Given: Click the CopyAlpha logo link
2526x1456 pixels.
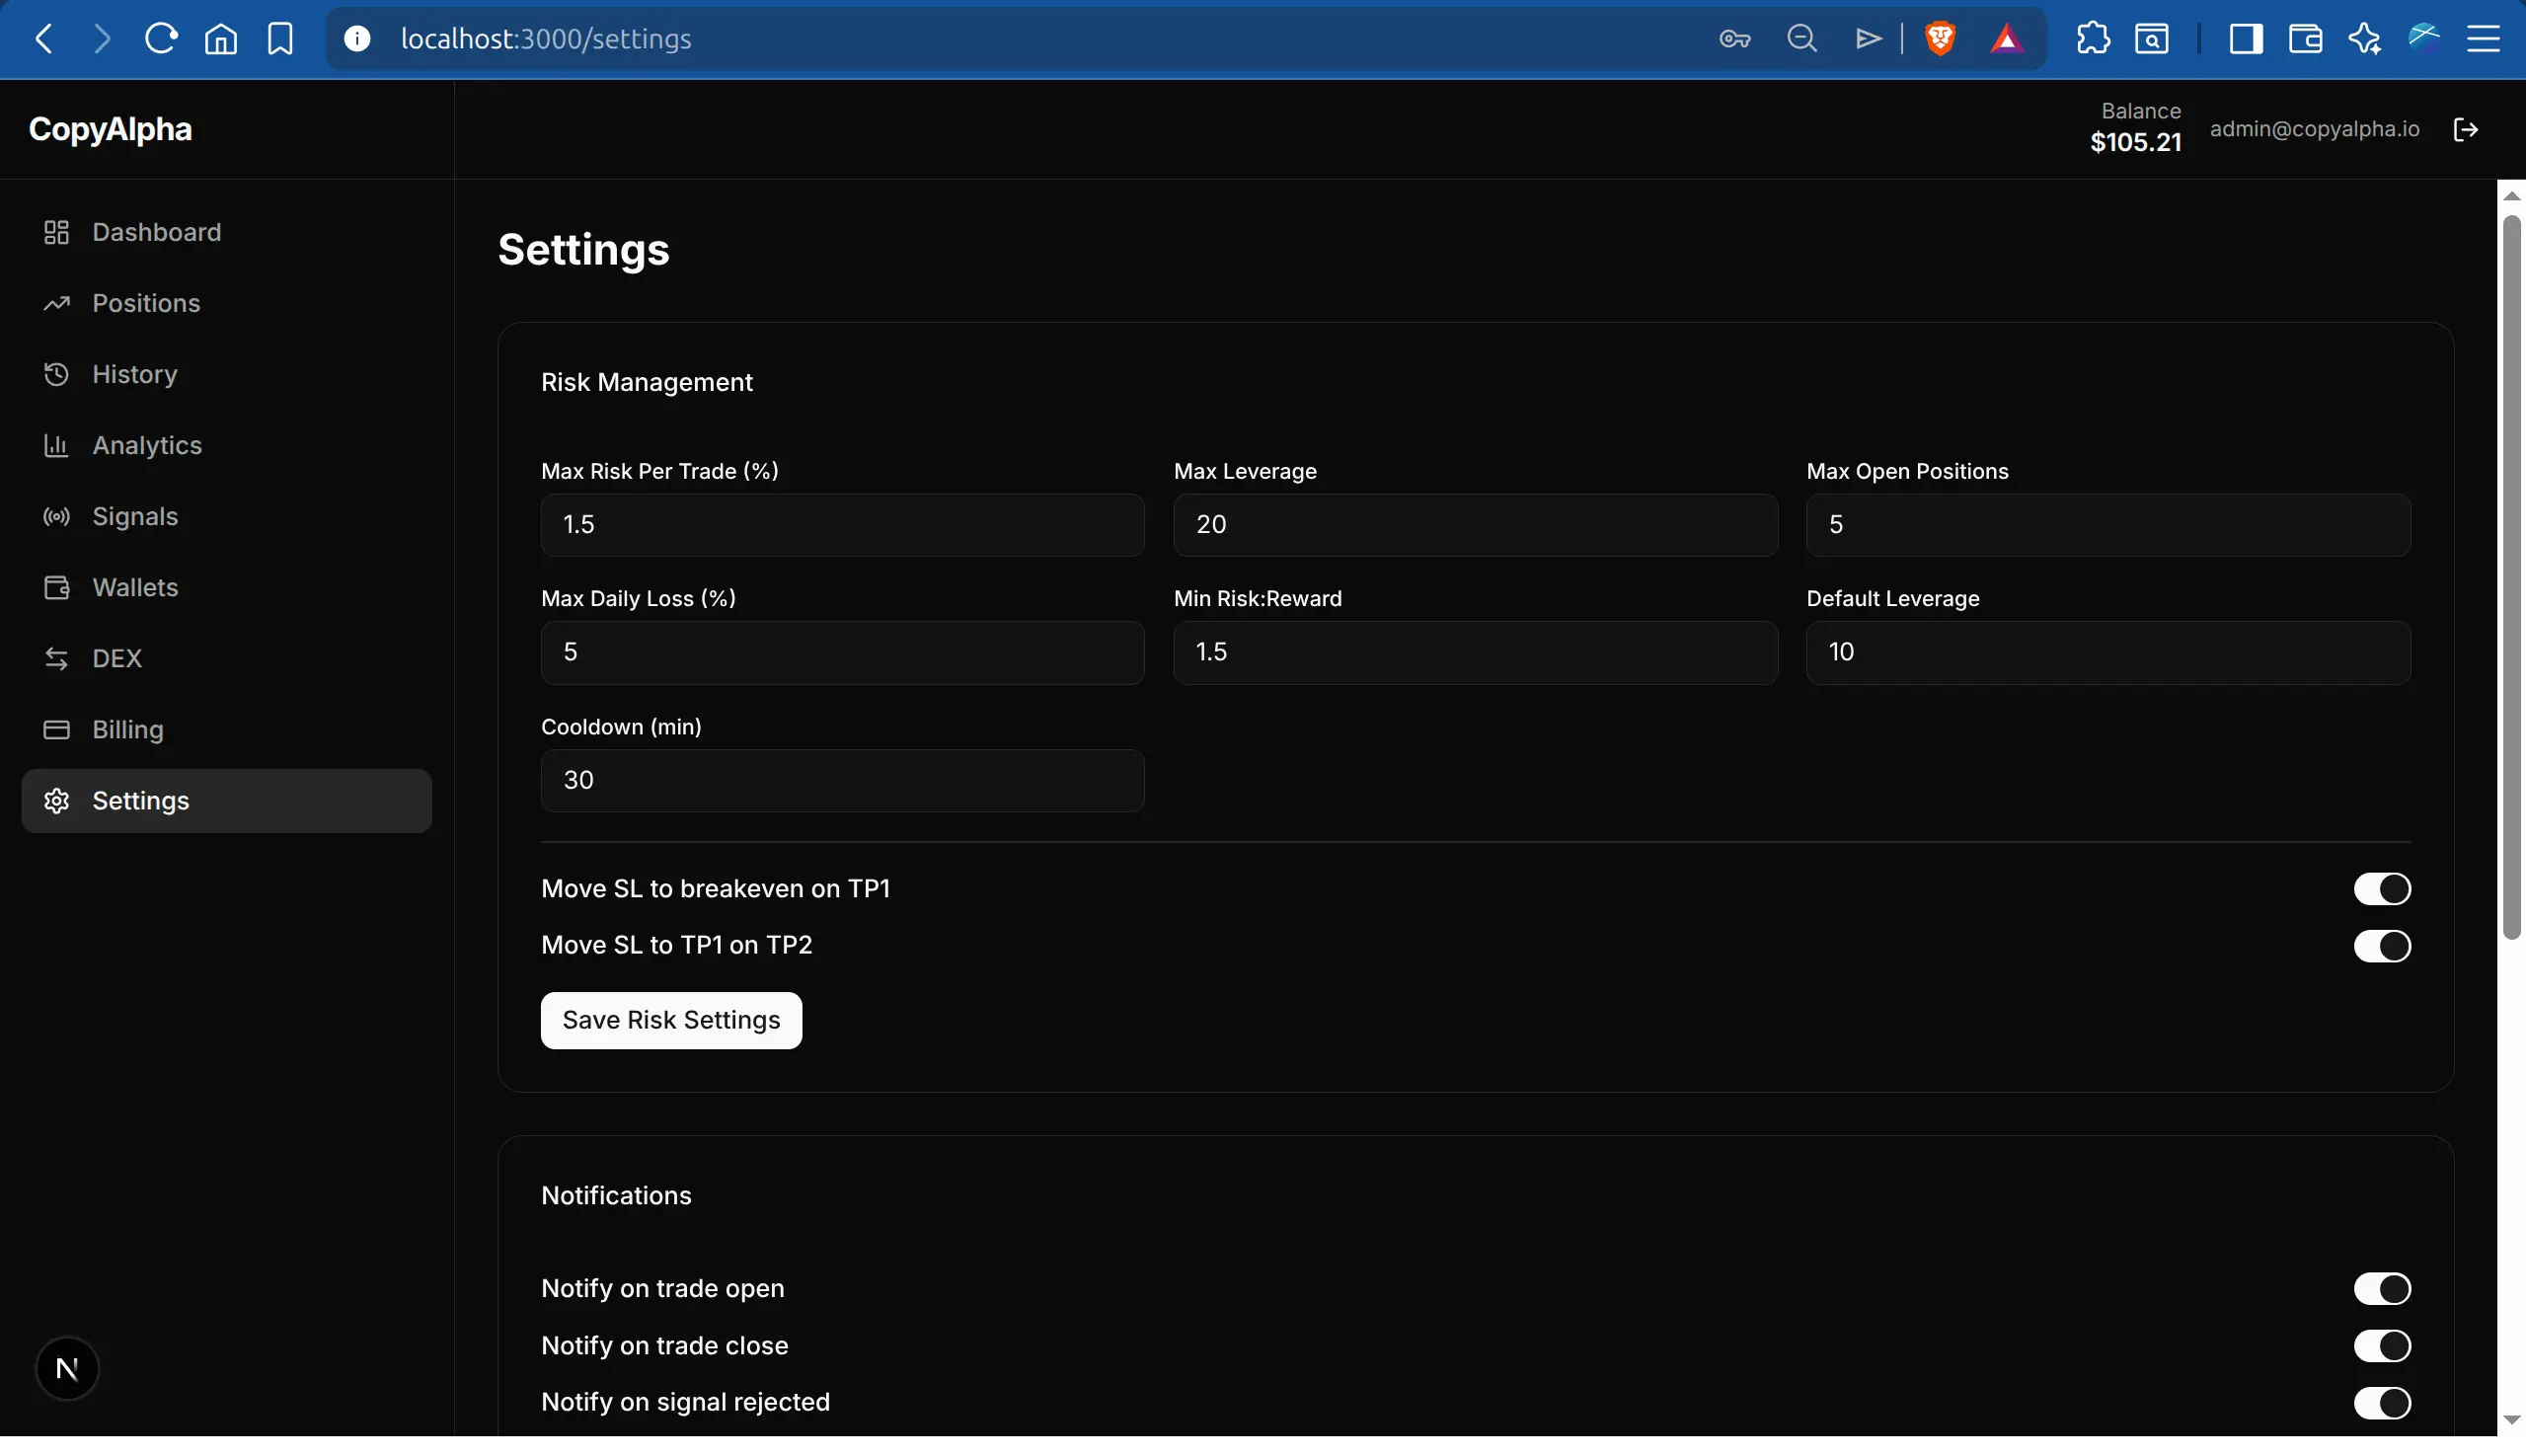Looking at the screenshot, I should (x=110, y=129).
